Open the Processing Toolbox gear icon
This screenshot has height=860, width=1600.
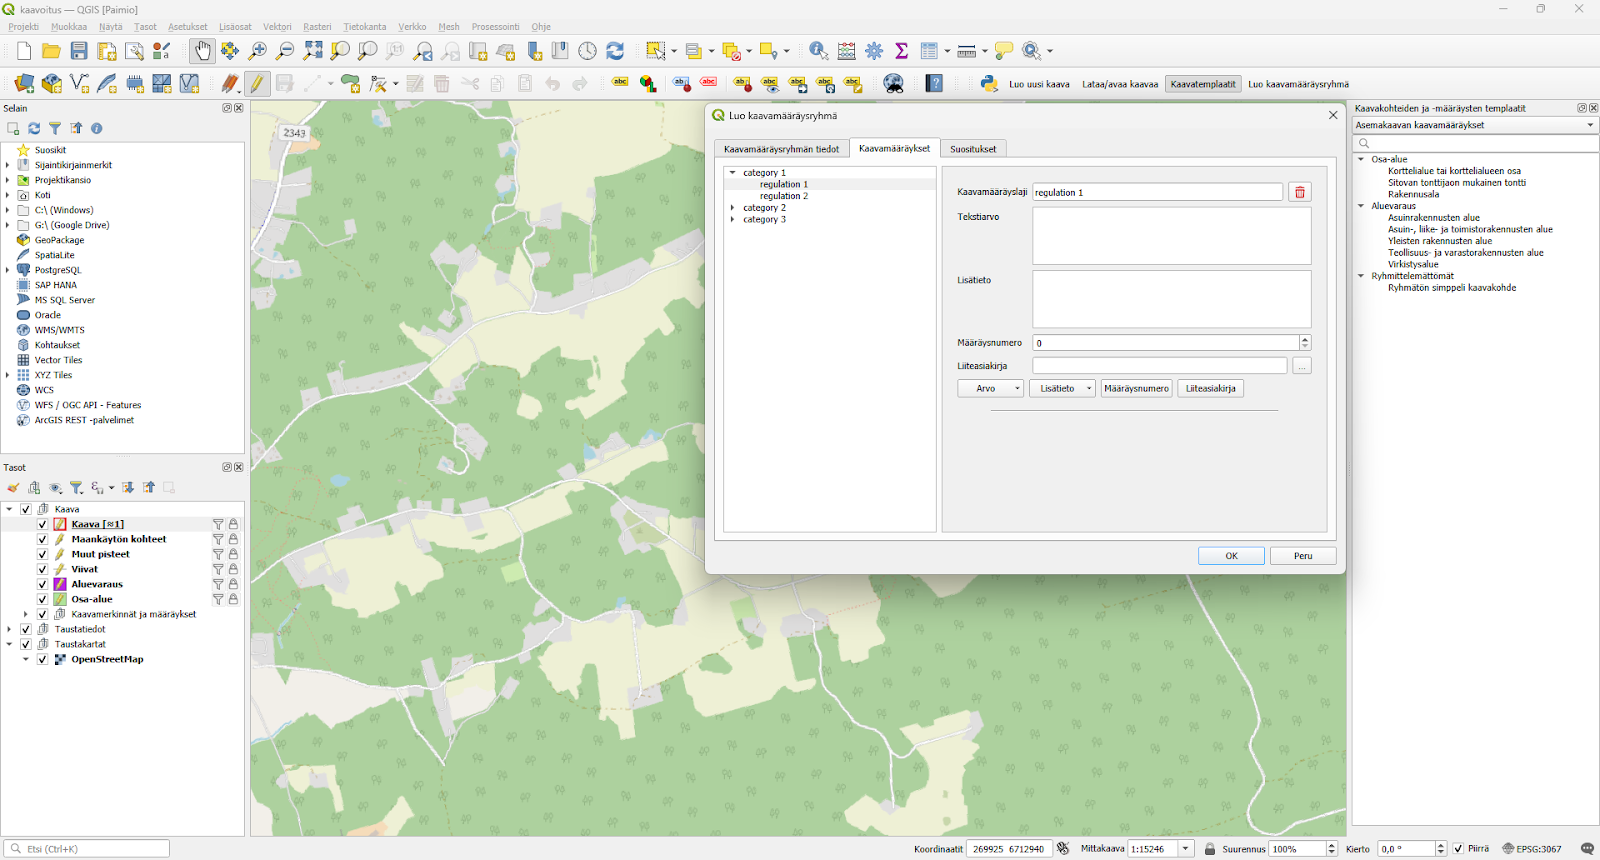point(874,51)
